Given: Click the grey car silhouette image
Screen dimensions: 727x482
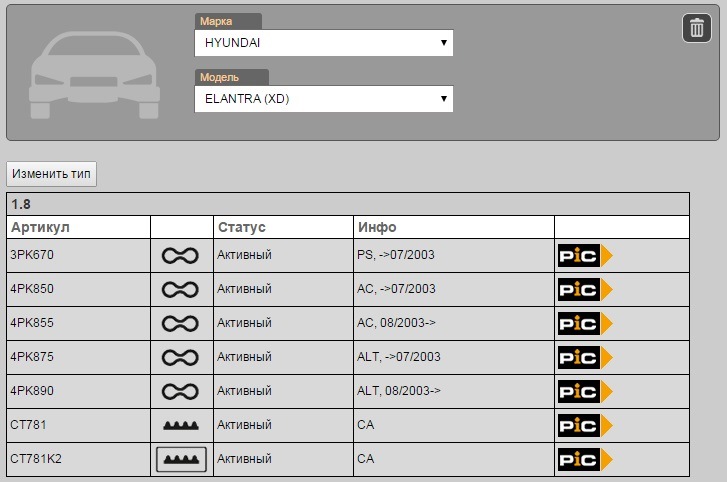Looking at the screenshot, I should click(95, 75).
